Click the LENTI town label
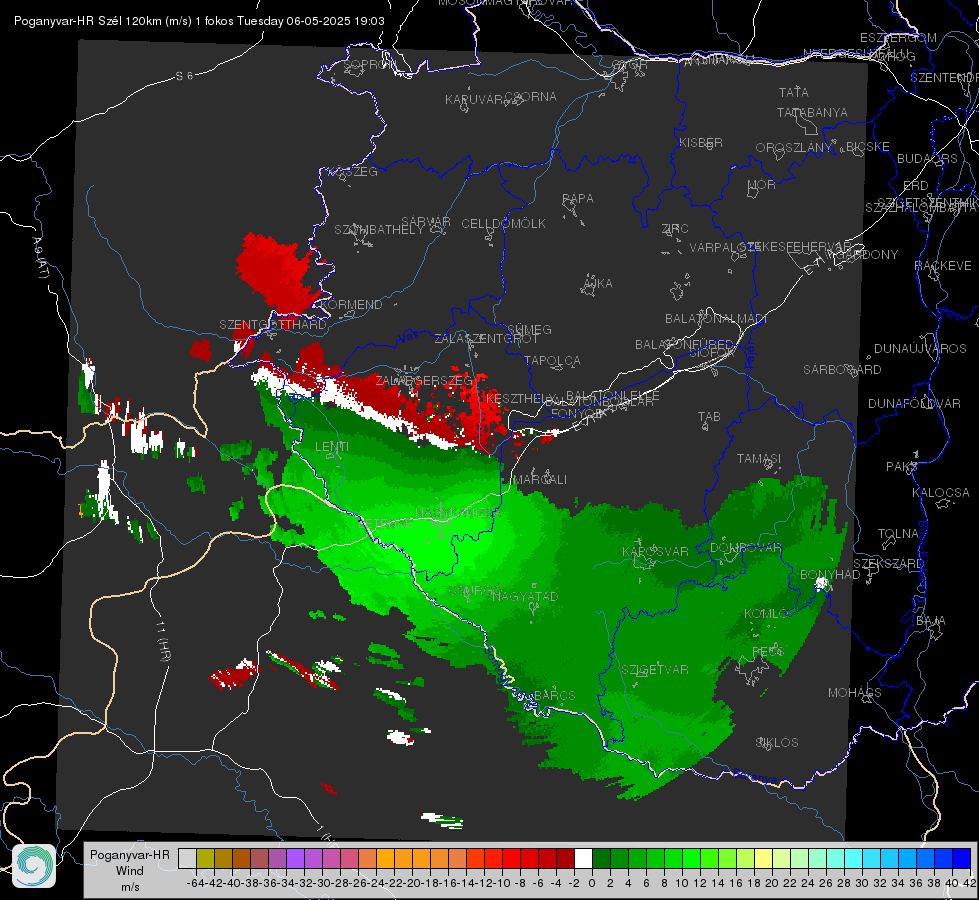Screen dimensions: 979x900 point(332,447)
